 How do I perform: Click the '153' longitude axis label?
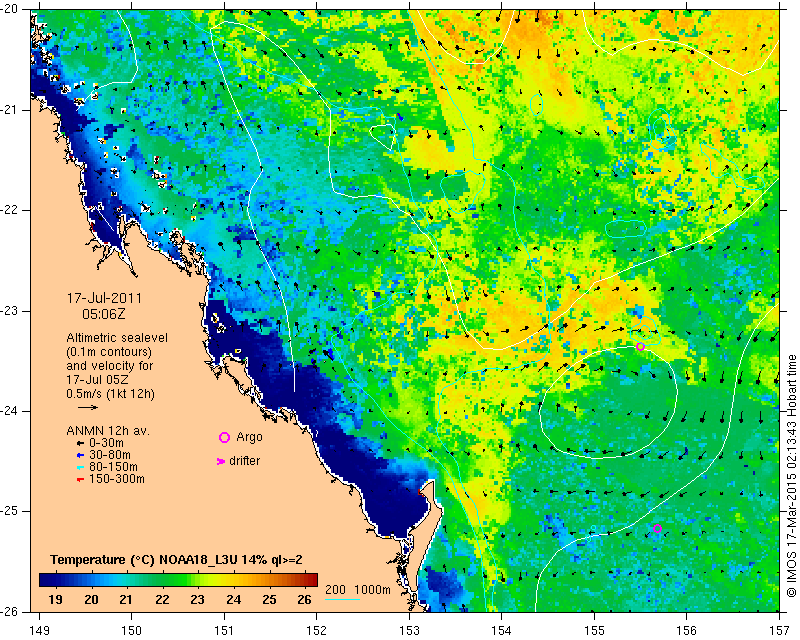tap(409, 631)
